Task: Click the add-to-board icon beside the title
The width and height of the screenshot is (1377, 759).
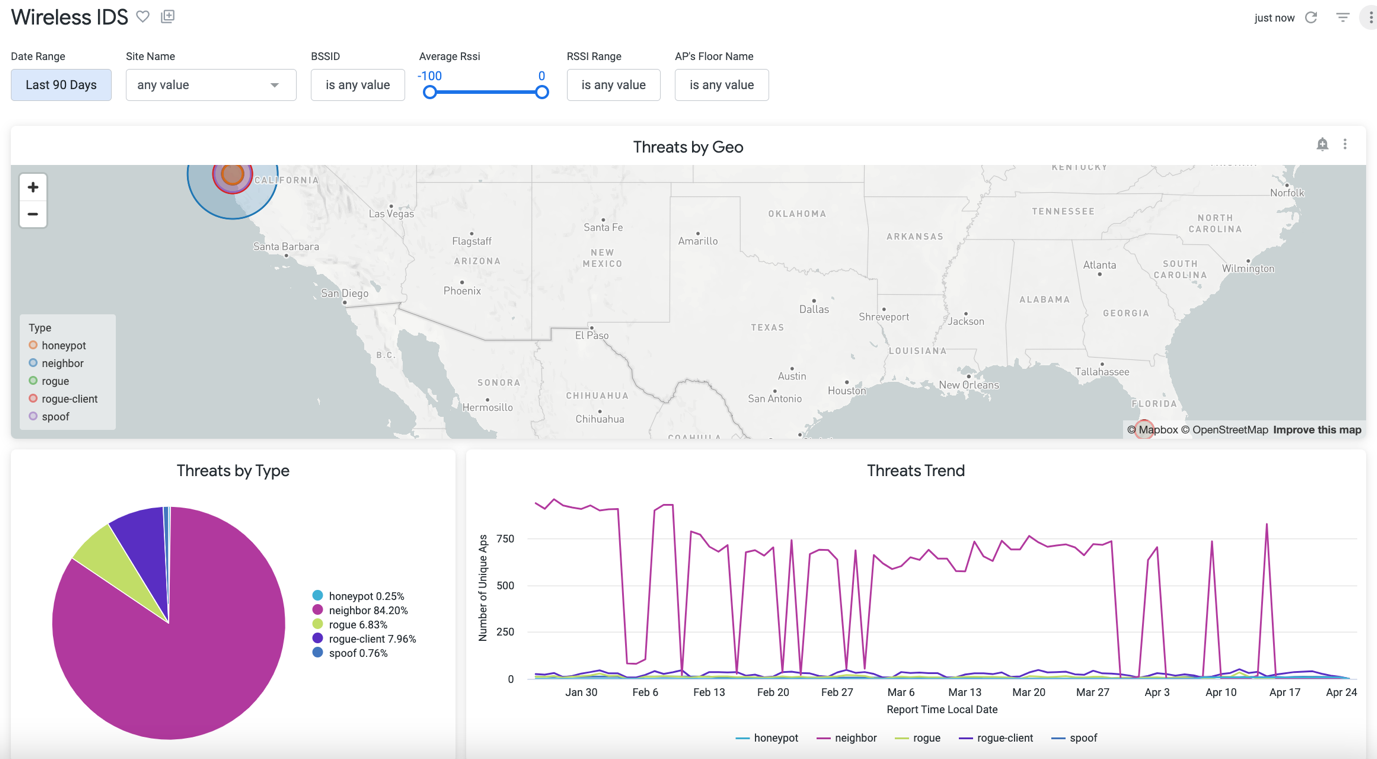Action: coord(168,17)
